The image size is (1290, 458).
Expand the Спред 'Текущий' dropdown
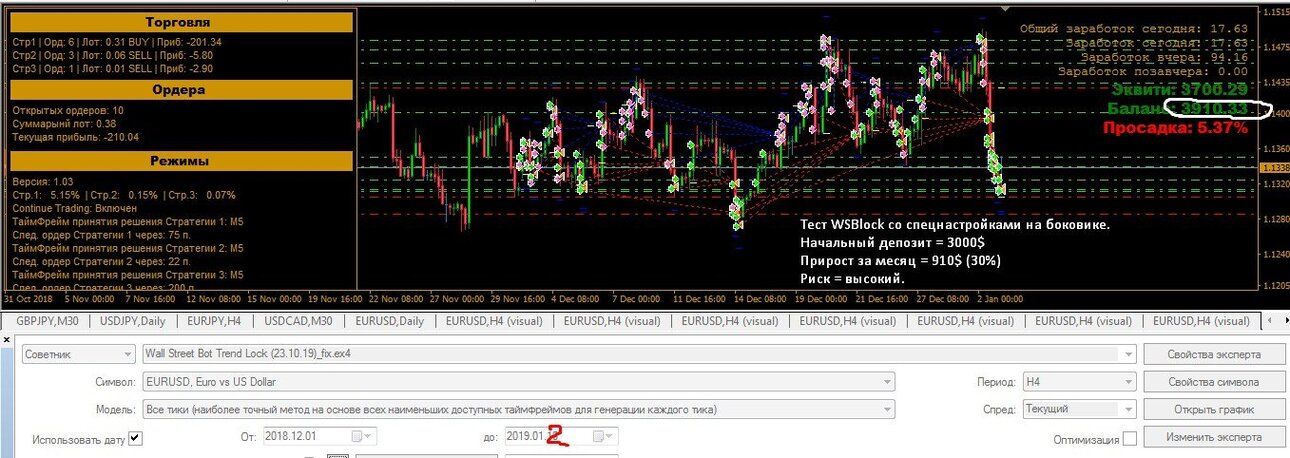[1129, 410]
